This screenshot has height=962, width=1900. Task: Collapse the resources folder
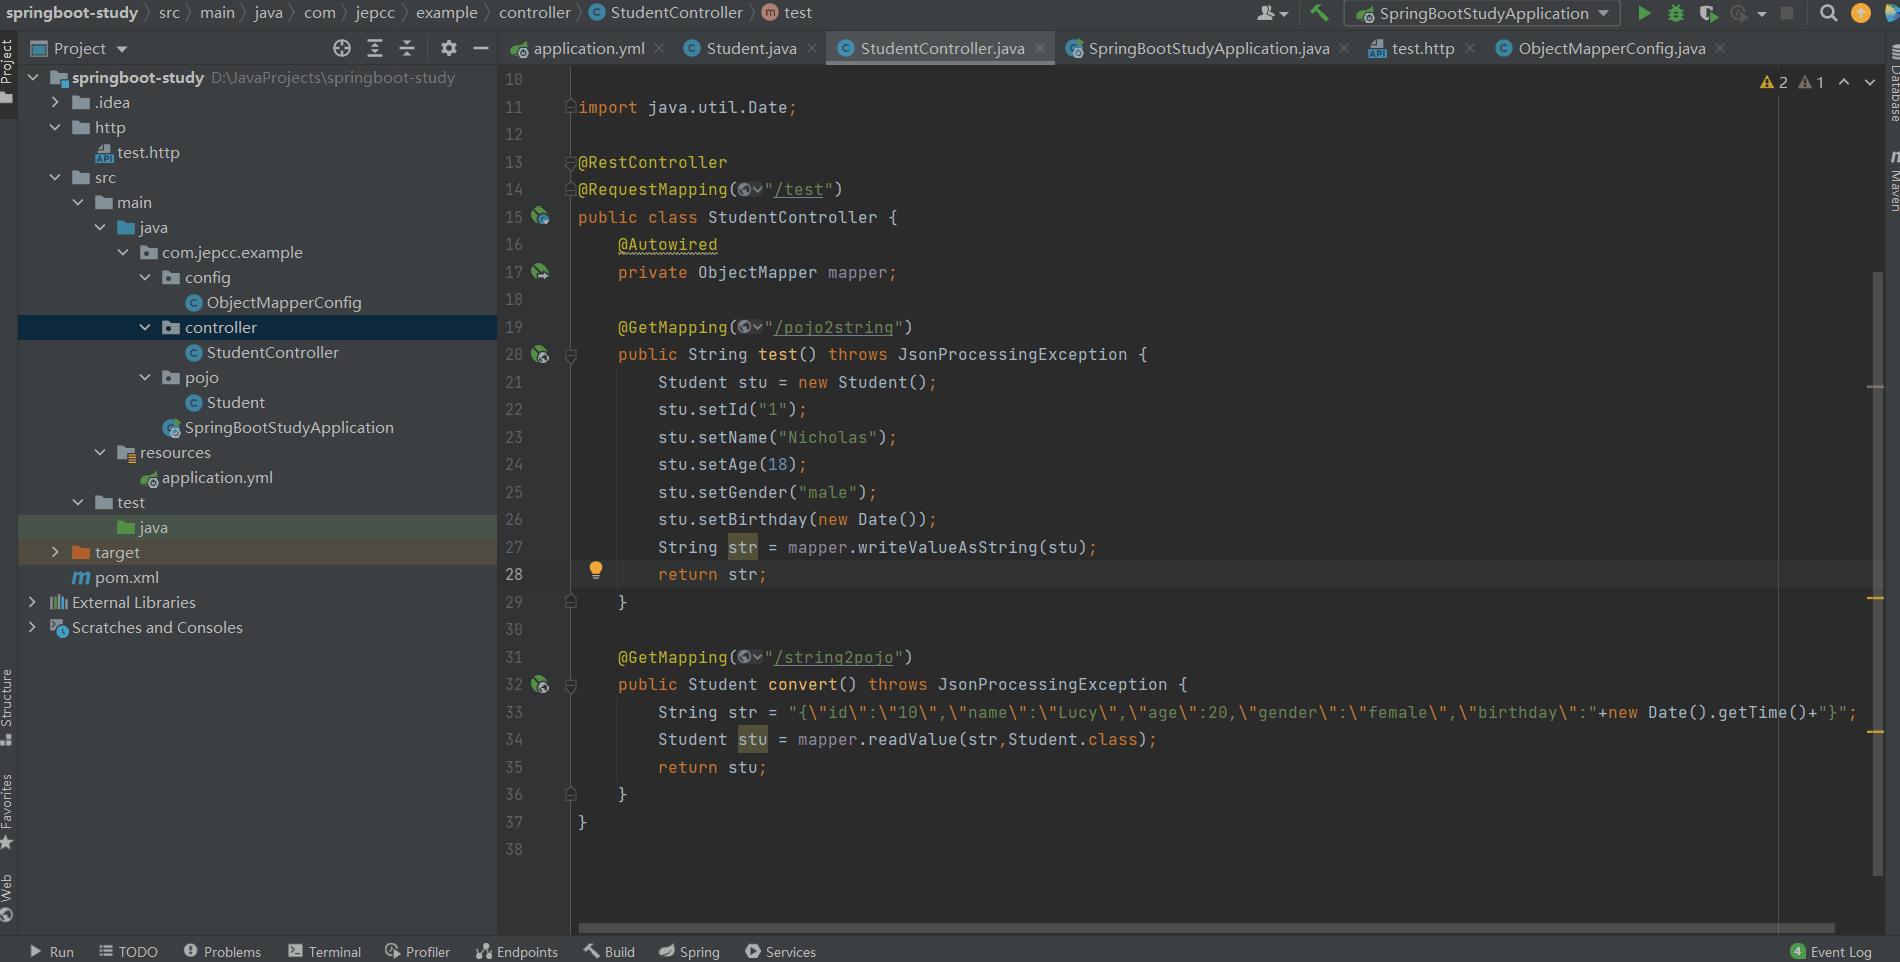point(100,452)
